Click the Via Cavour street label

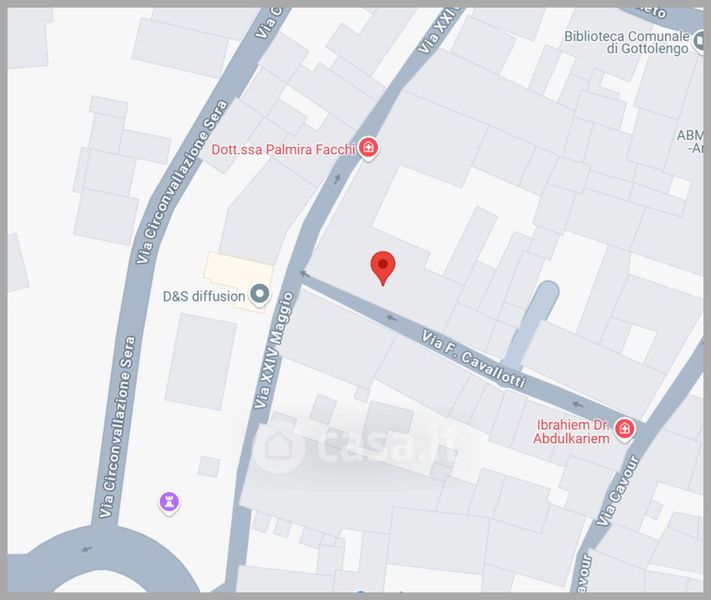click(x=618, y=491)
